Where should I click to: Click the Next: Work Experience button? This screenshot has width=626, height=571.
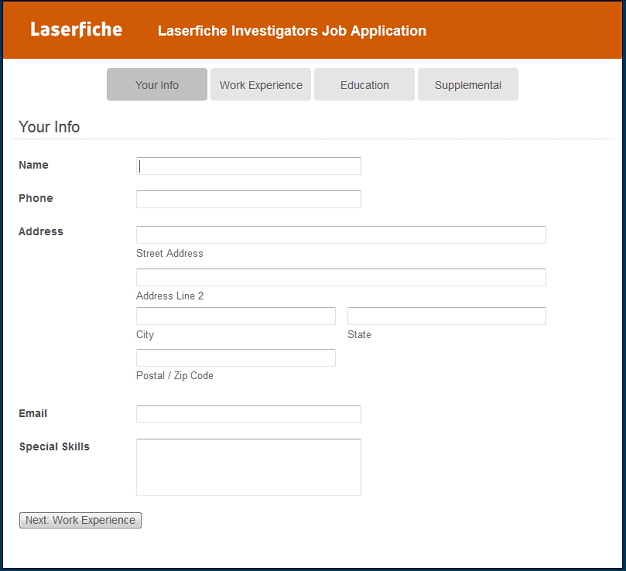(80, 520)
